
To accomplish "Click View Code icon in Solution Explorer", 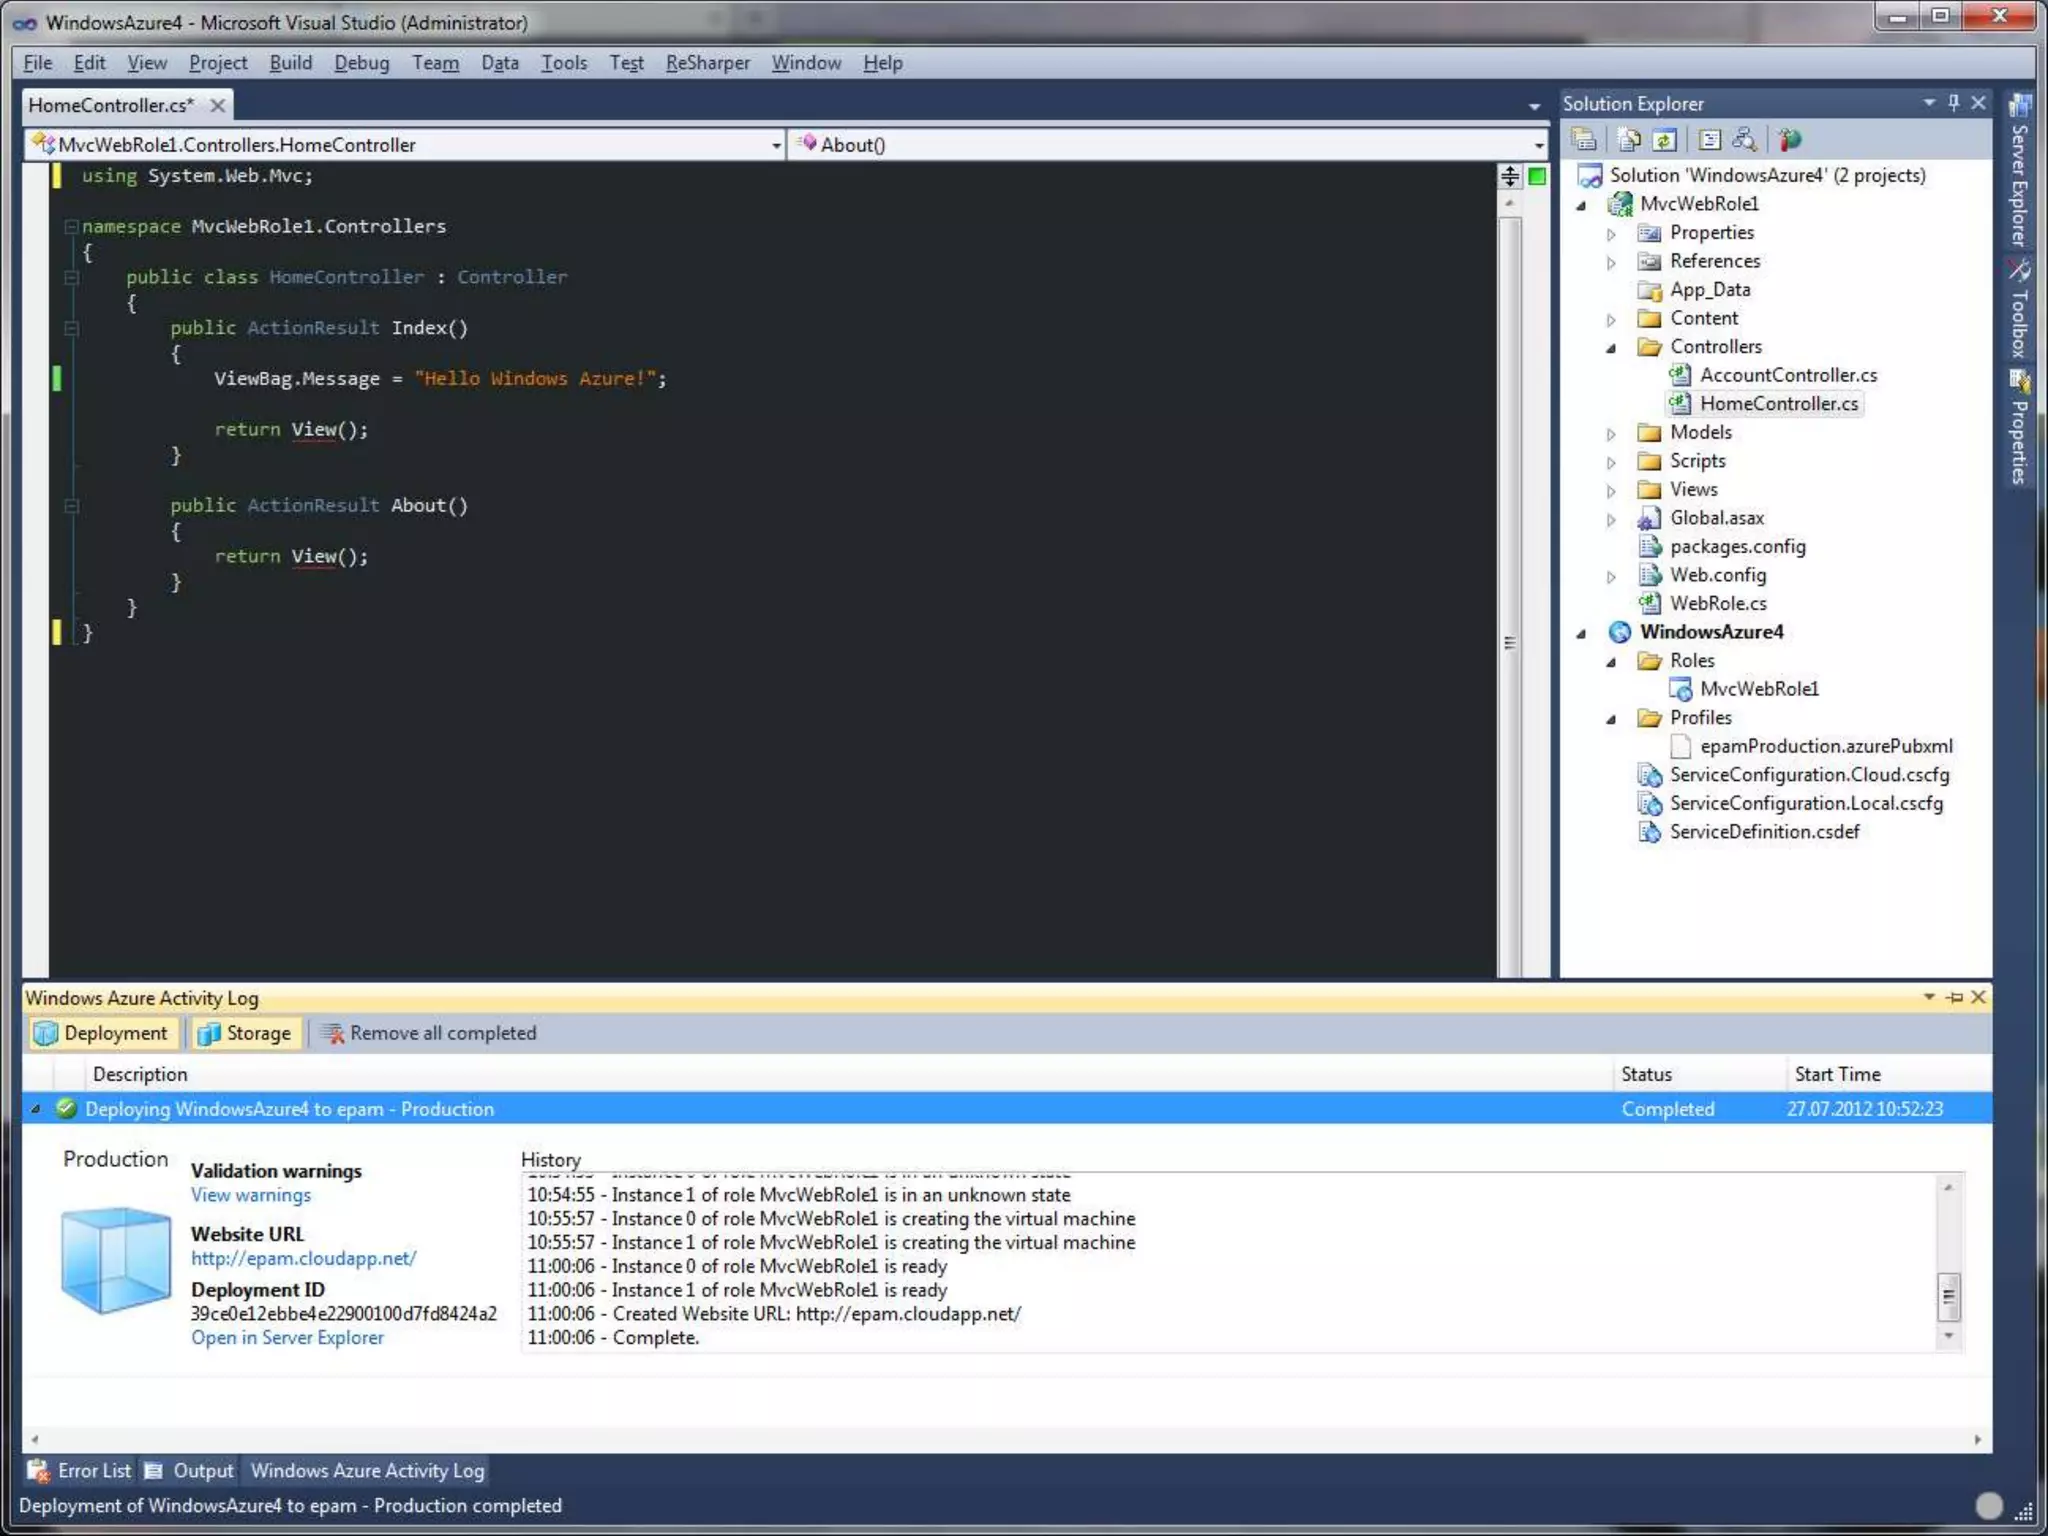I will 1710,140.
